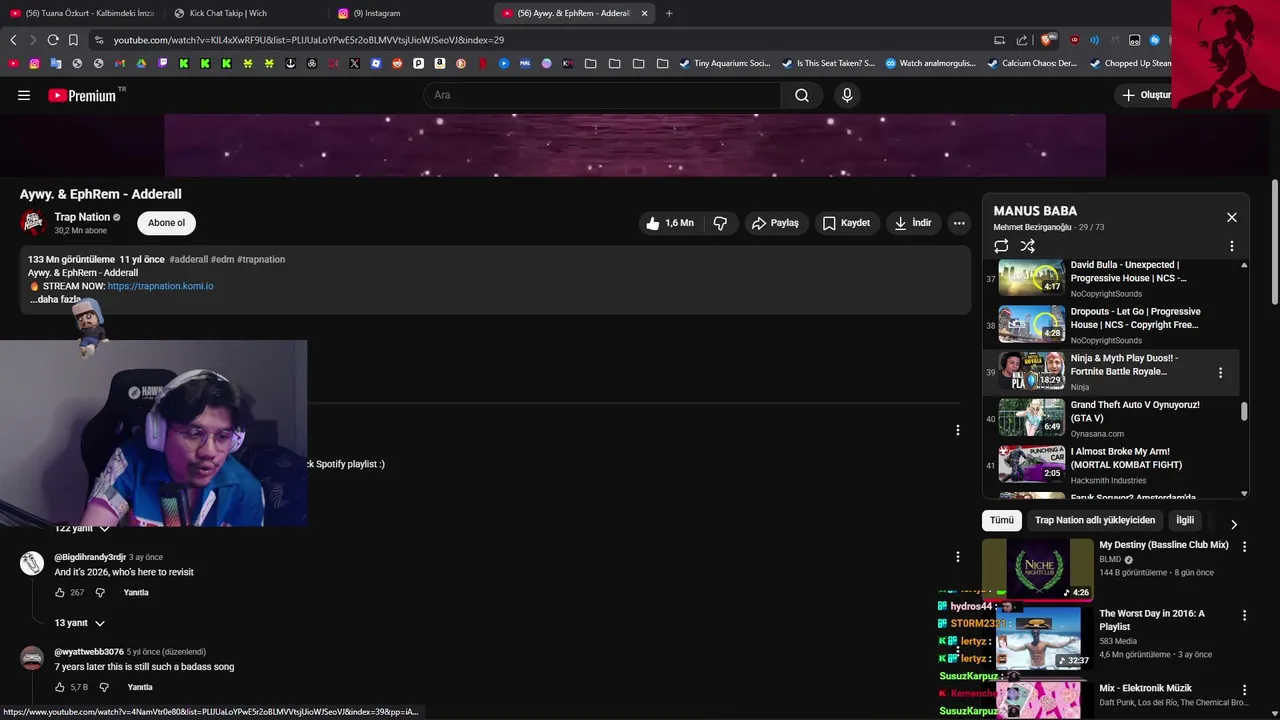1280x720 pixels.
Task: Toggle shuffle for MANUS BABA playlist
Action: click(1027, 246)
